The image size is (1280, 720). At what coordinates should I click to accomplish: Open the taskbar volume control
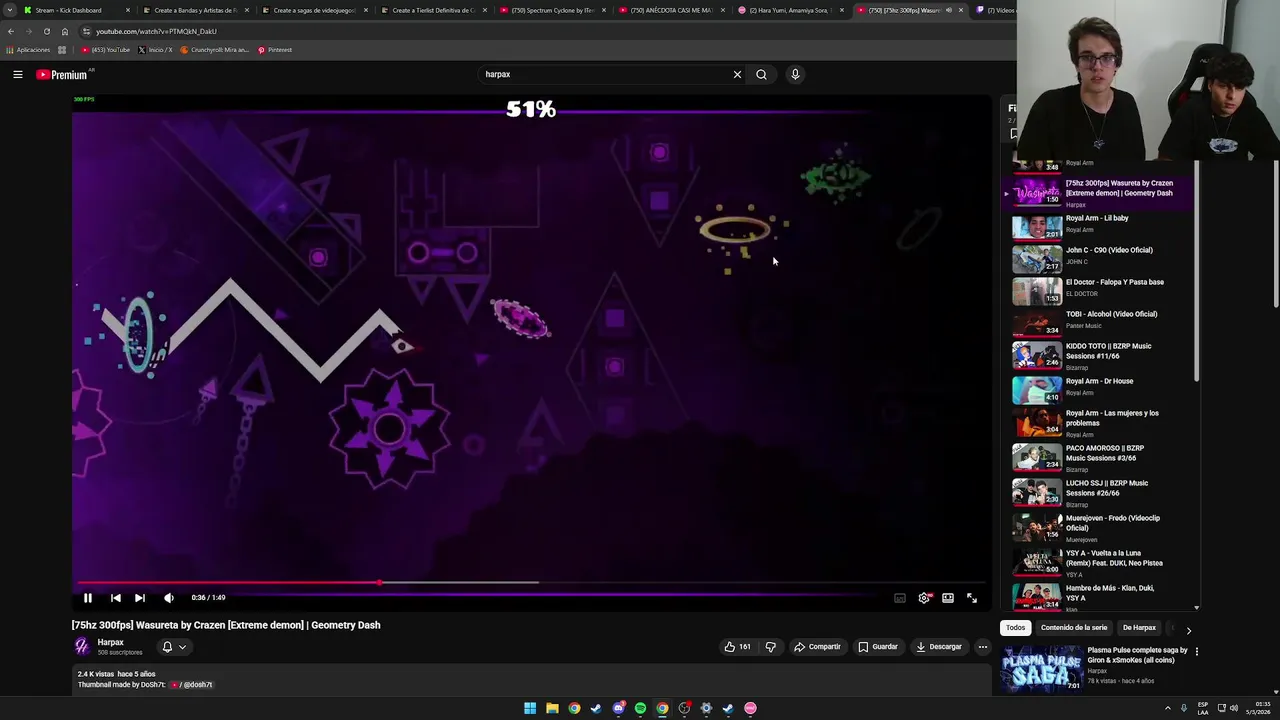[x=1236, y=708]
